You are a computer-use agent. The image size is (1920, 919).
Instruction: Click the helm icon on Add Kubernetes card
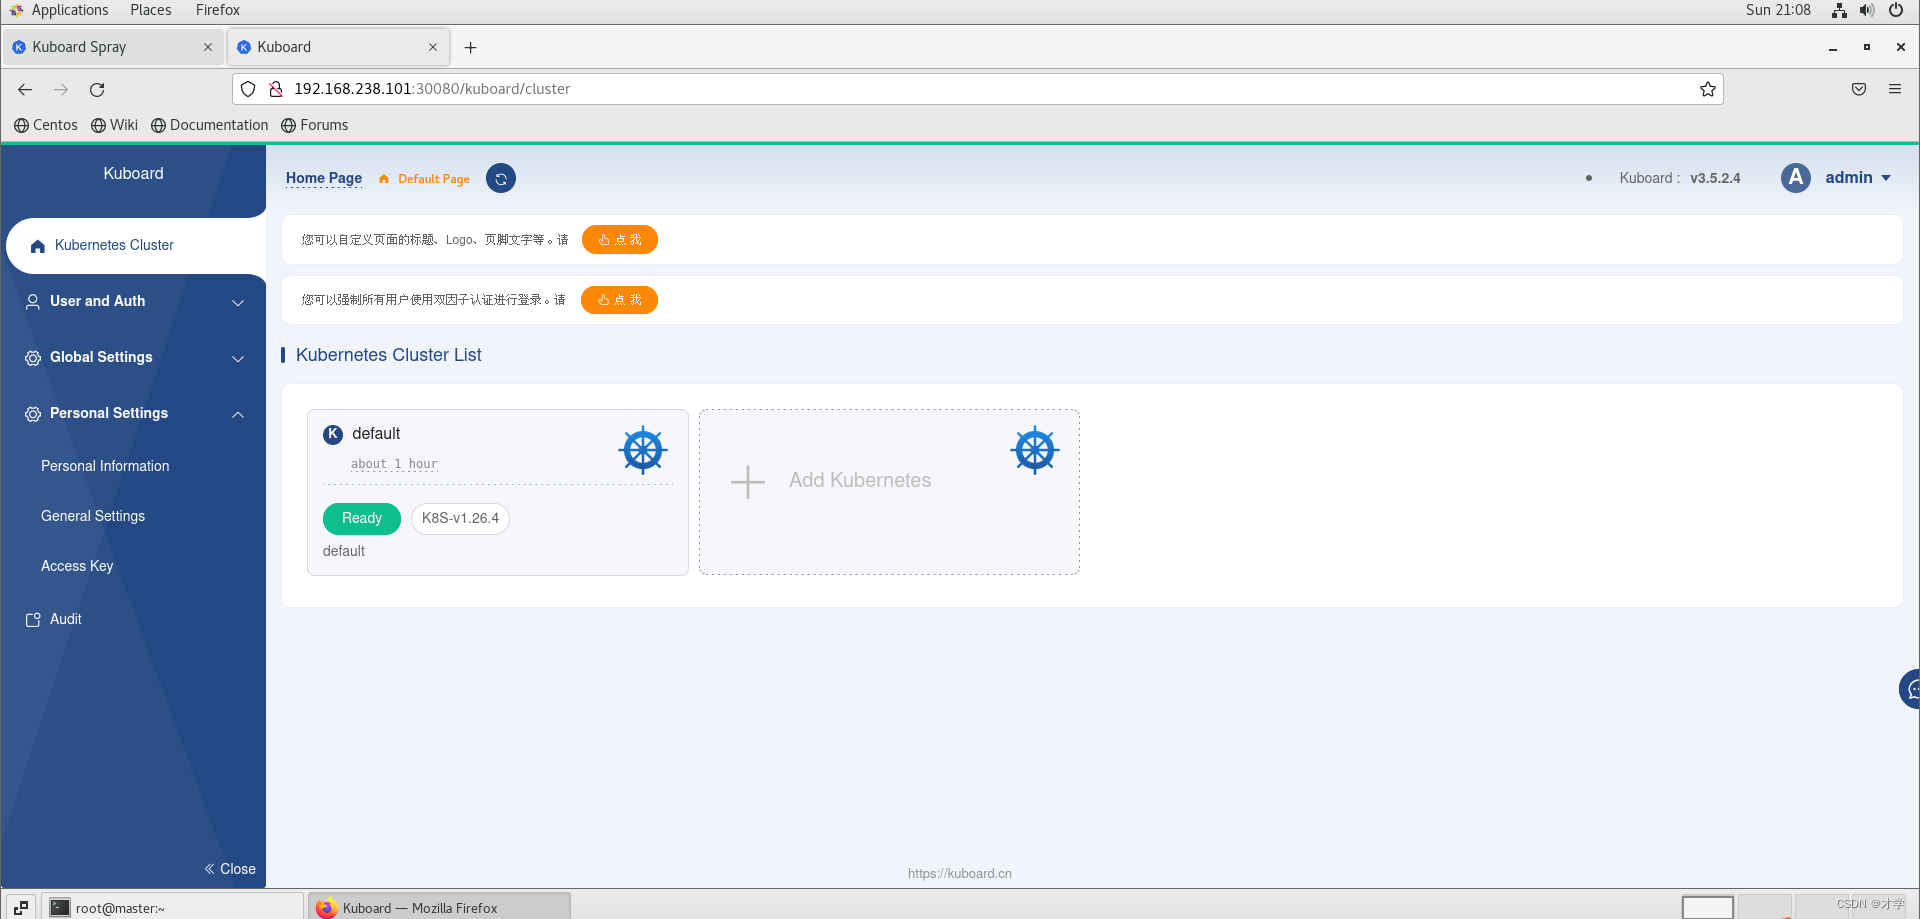click(x=1035, y=450)
